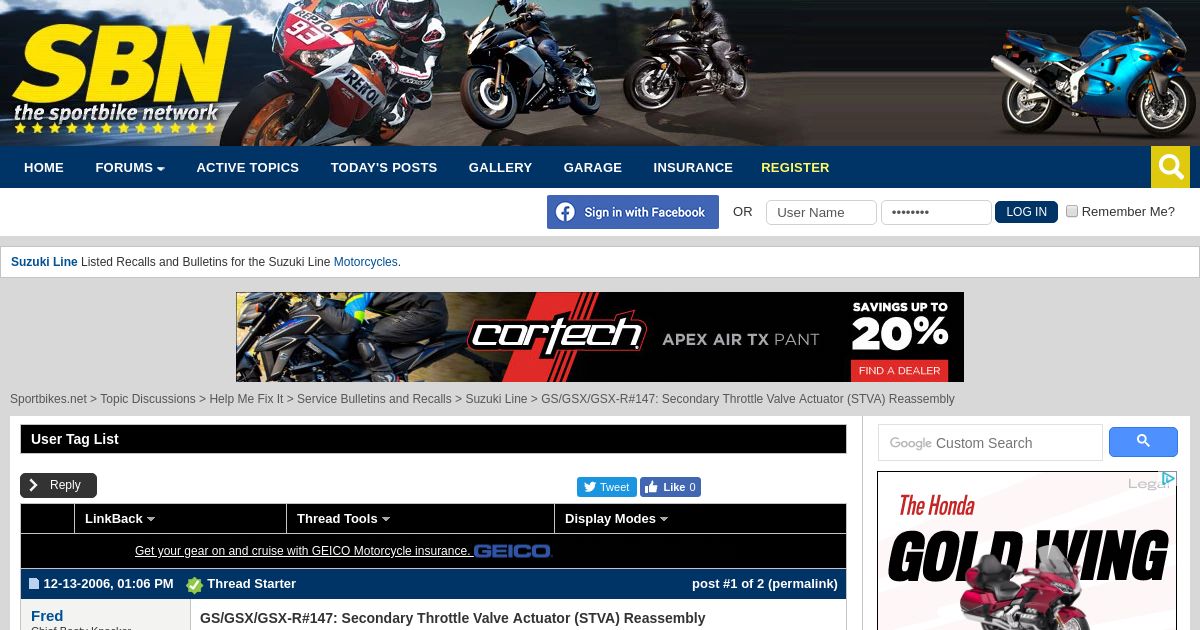
Task: Click the post document icon beside 12-13-2006
Action: coord(34,584)
